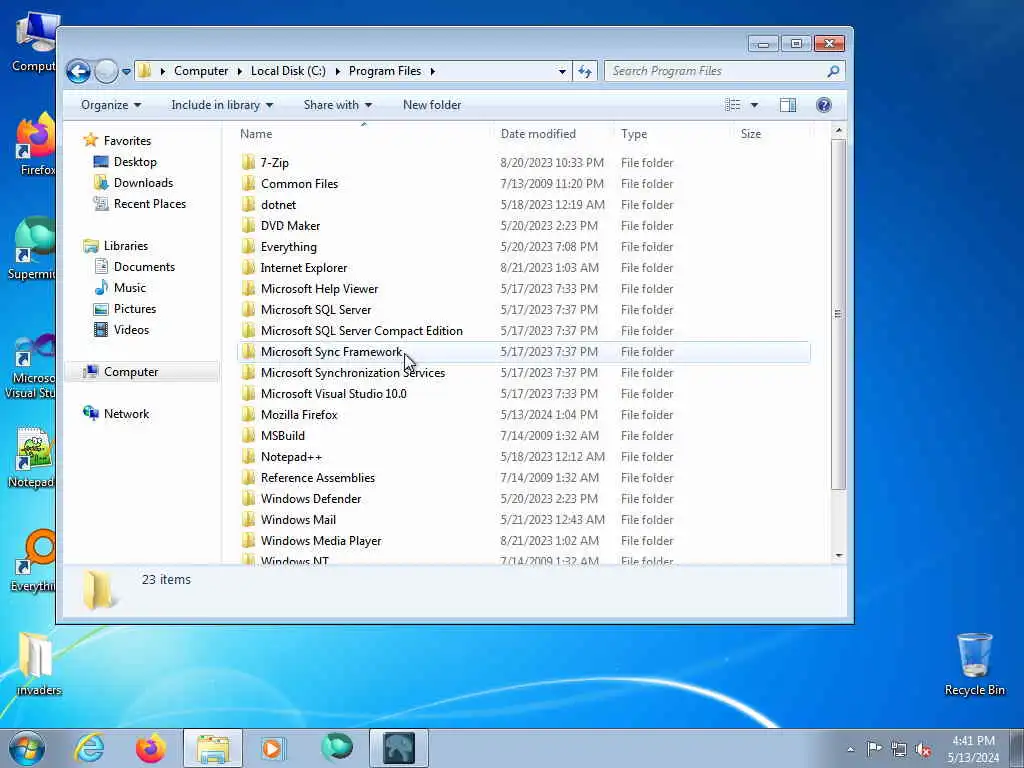
Task: Select the MSBuild folder
Action: tap(283, 436)
